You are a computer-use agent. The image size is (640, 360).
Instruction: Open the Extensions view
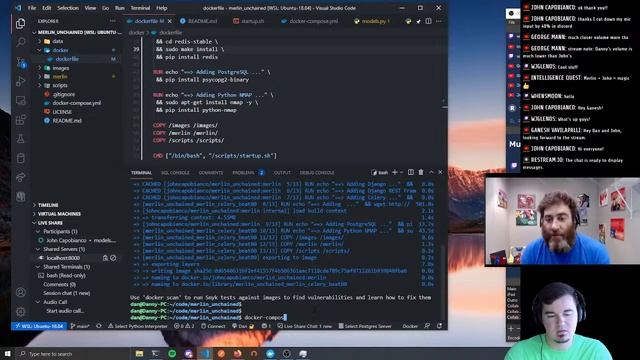pyautogui.click(x=20, y=120)
